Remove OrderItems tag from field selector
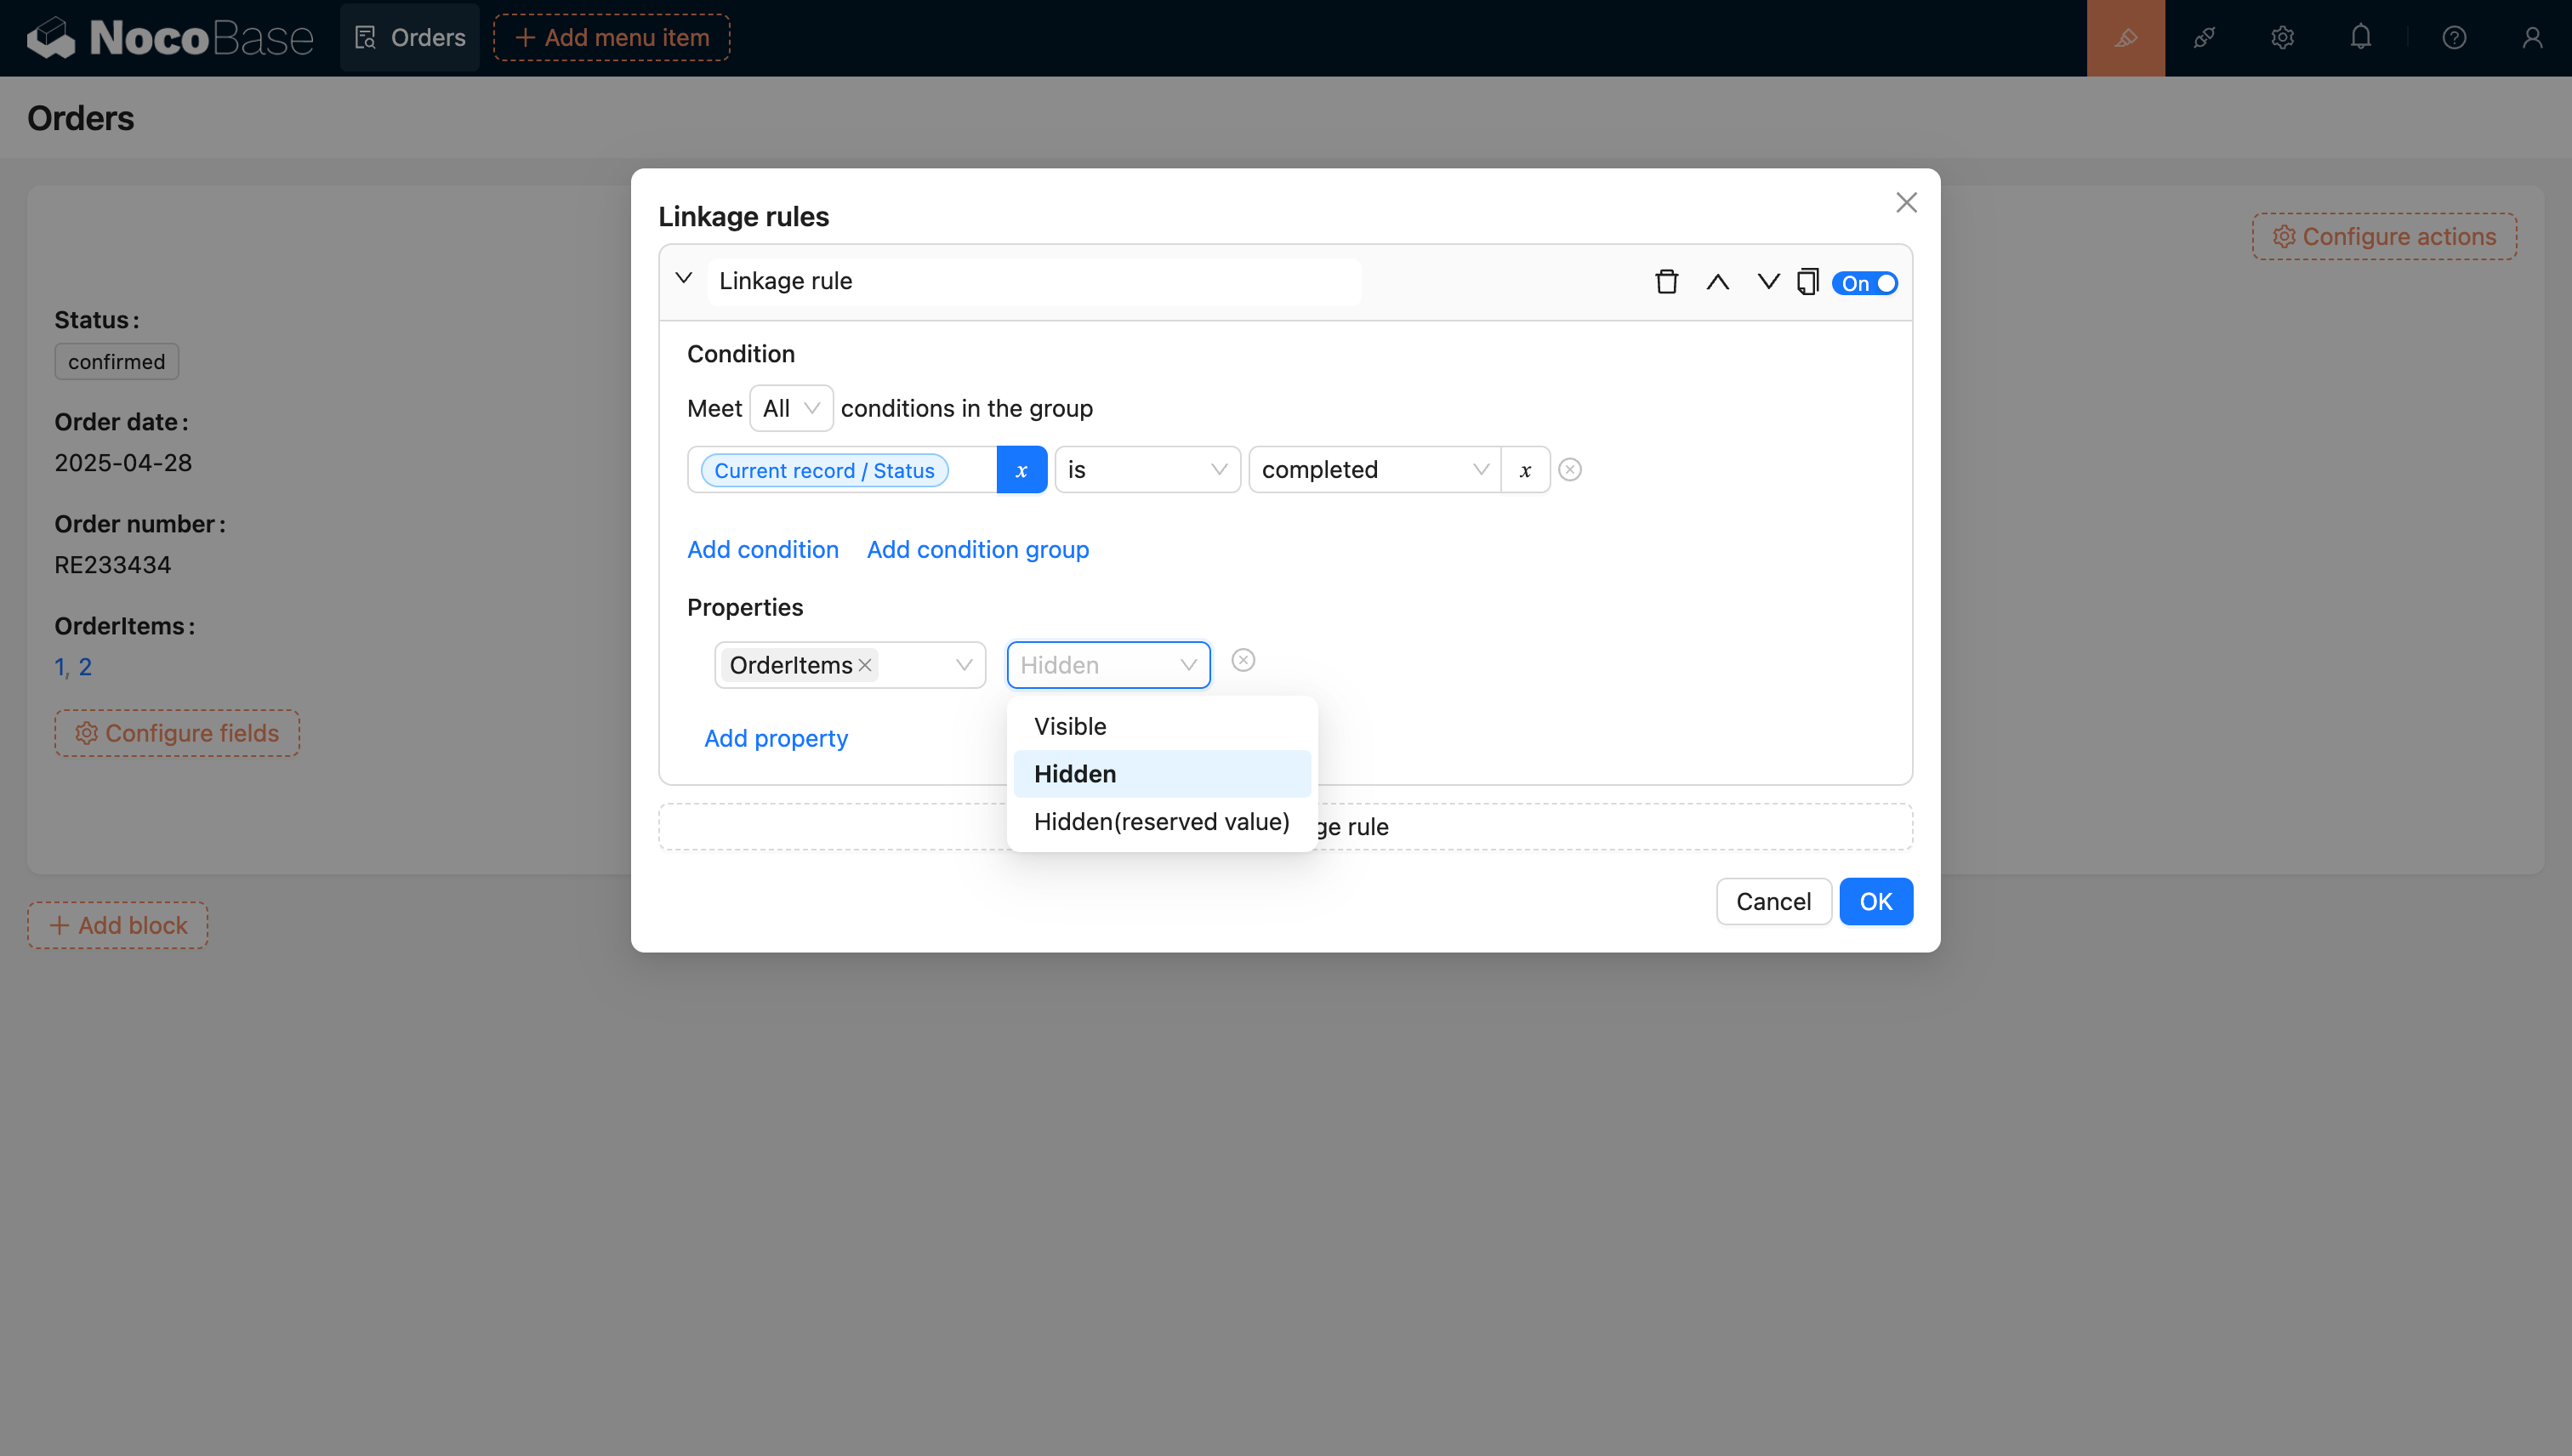The width and height of the screenshot is (2572, 1456). 865,665
